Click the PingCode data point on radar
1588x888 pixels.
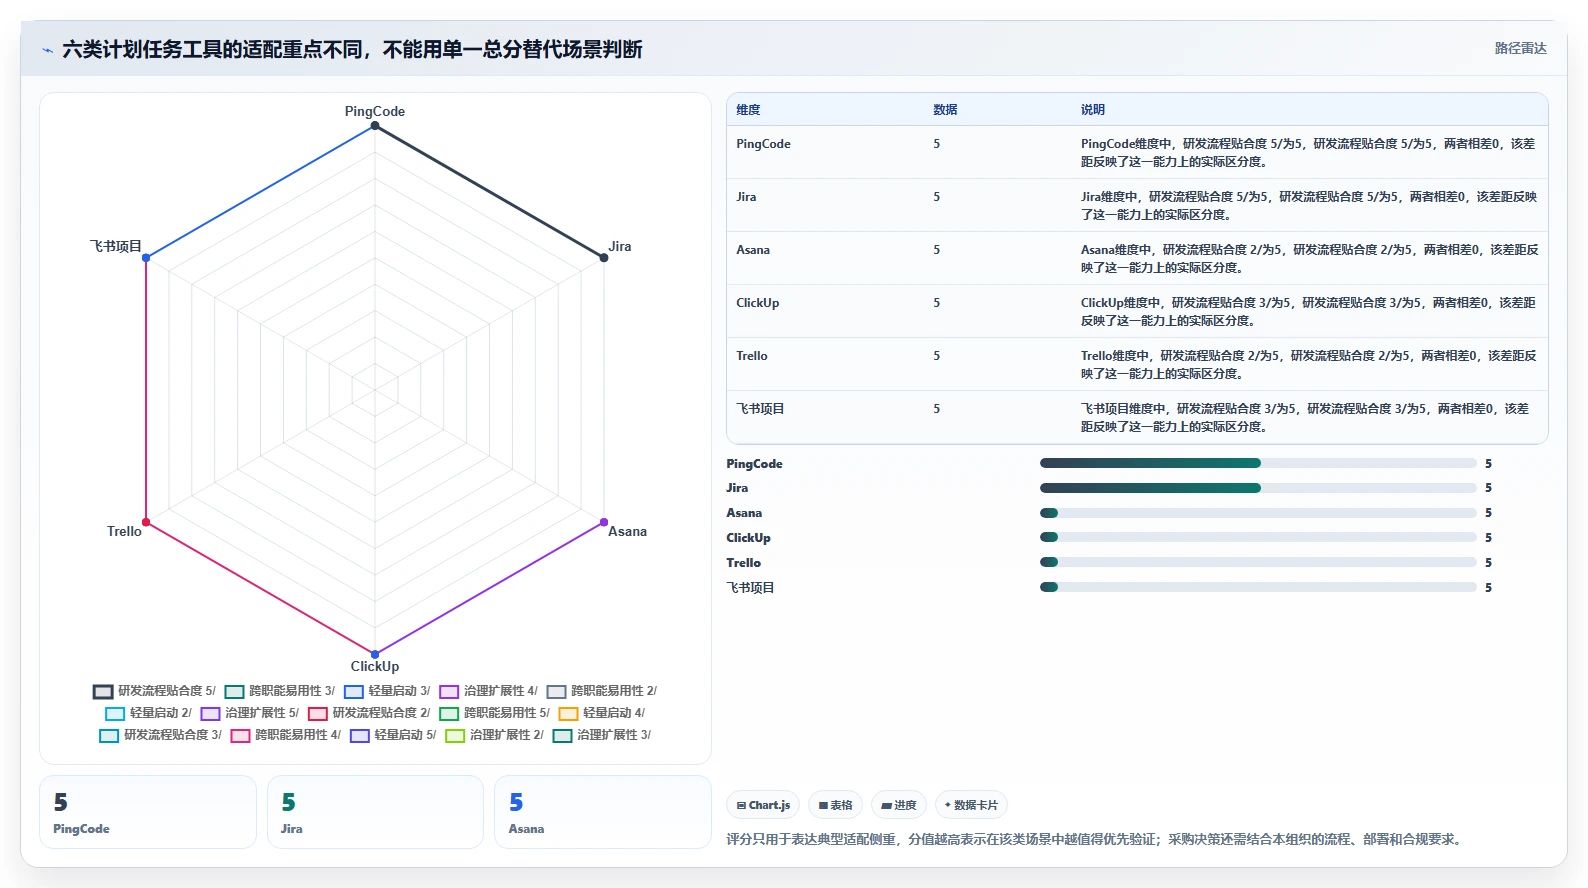coord(375,126)
